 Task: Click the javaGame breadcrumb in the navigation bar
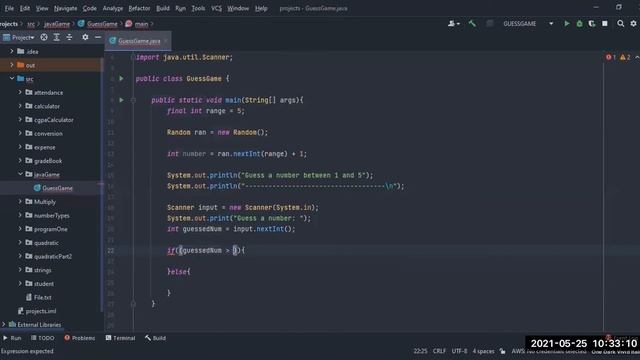point(57,24)
